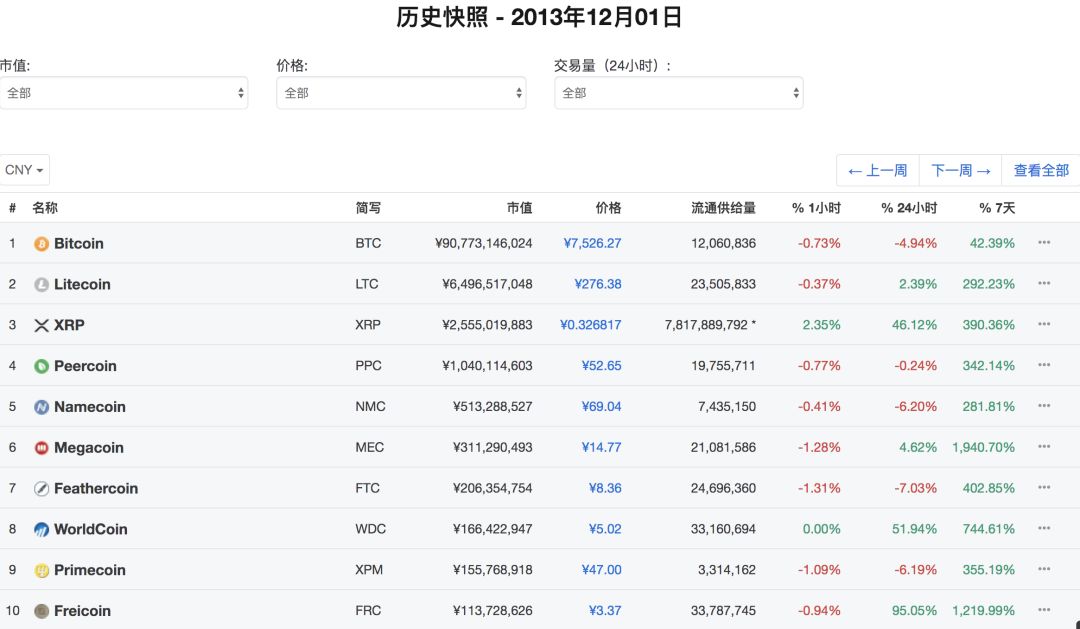Open the more options menu for WorldCoin row
The height and width of the screenshot is (629, 1080).
click(x=1044, y=528)
